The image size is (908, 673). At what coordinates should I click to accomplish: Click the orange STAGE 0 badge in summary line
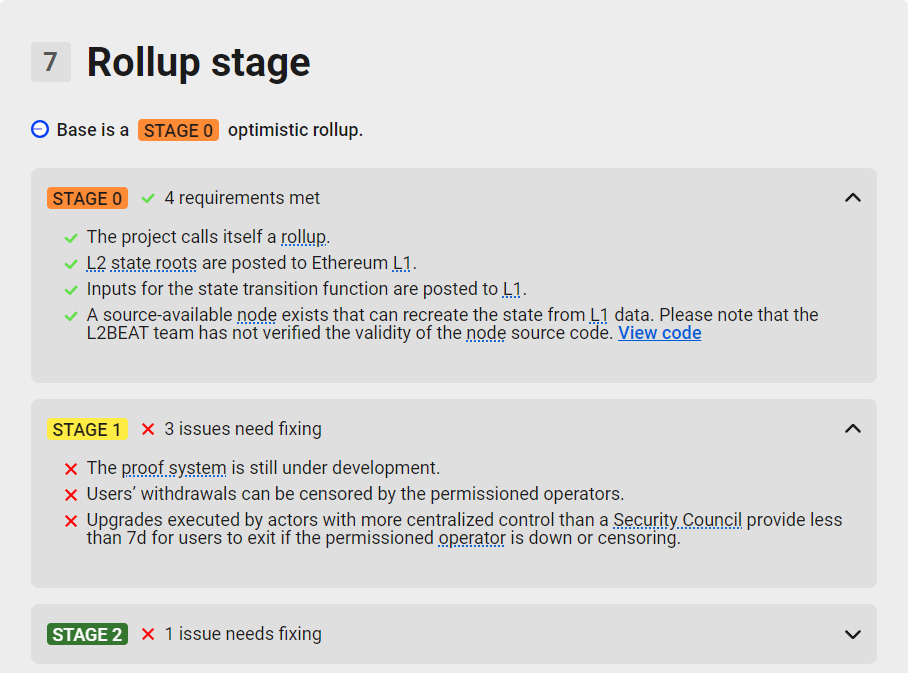[x=178, y=130]
